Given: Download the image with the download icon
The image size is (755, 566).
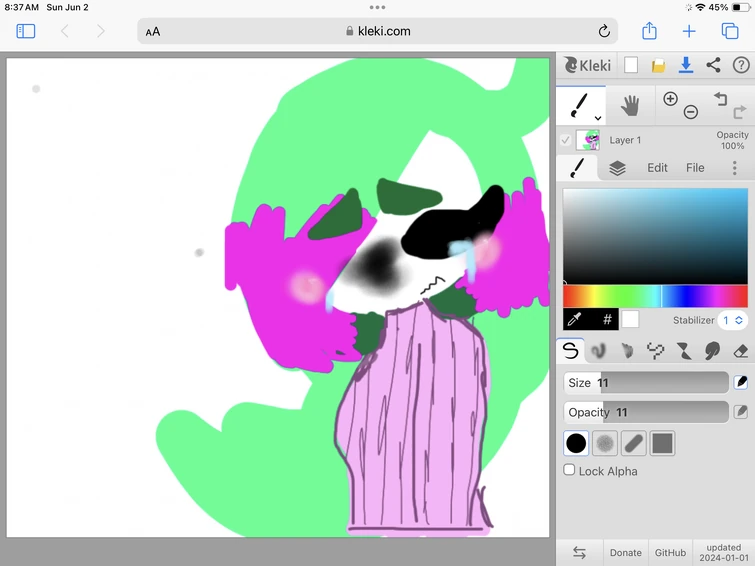Looking at the screenshot, I should pos(686,65).
